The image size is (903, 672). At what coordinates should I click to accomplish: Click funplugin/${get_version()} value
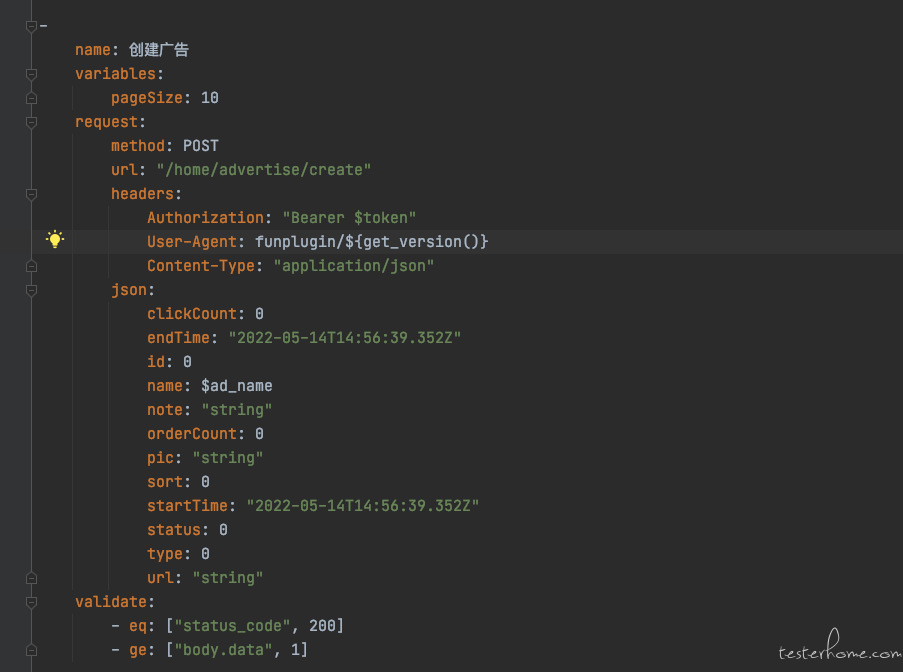[x=371, y=242]
